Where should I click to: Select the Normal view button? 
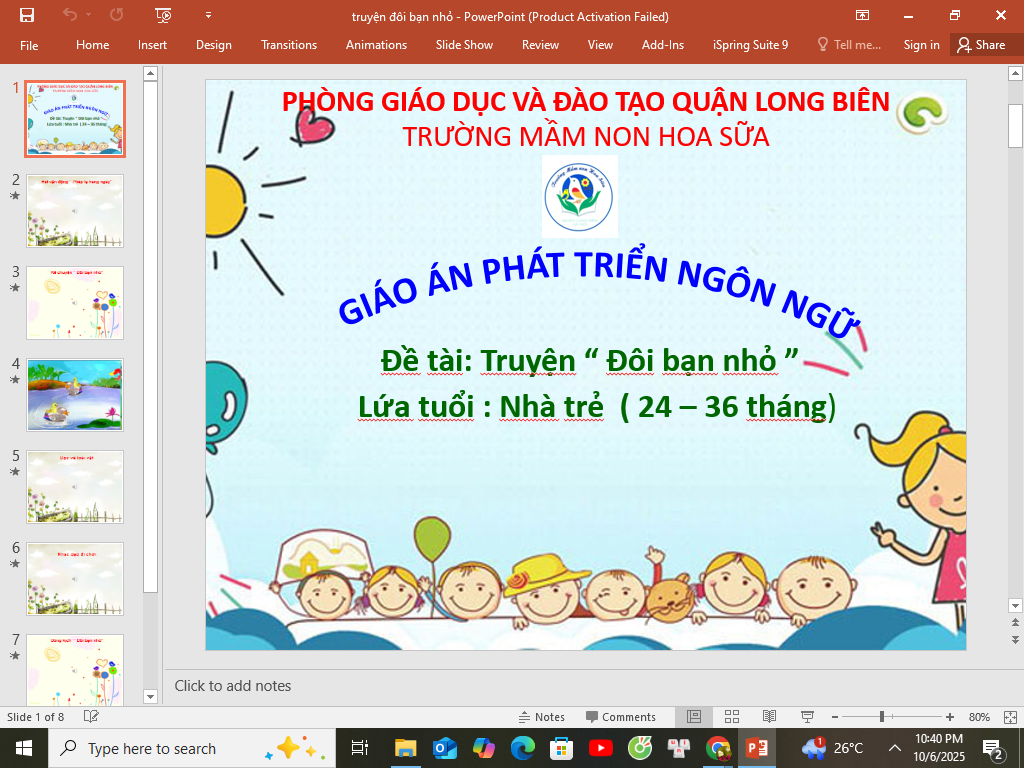point(694,717)
